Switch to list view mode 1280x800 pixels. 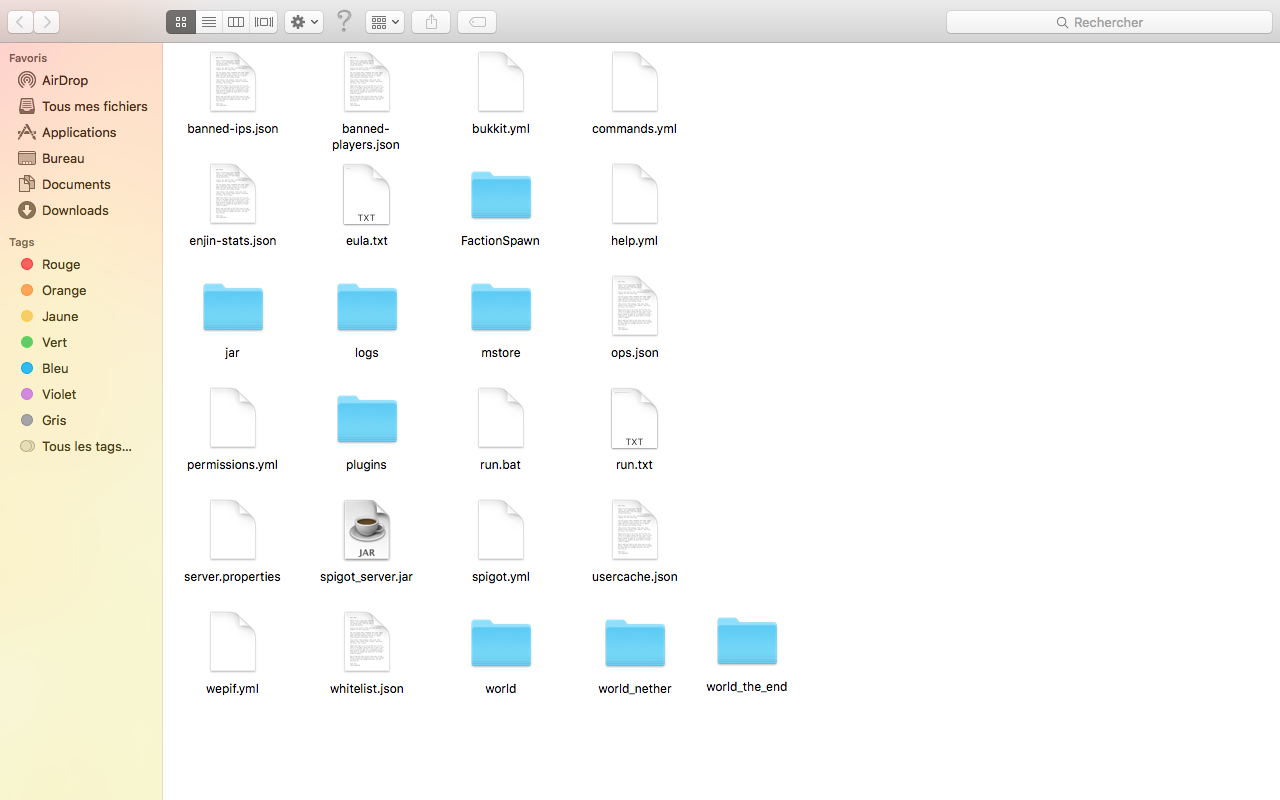coord(208,22)
